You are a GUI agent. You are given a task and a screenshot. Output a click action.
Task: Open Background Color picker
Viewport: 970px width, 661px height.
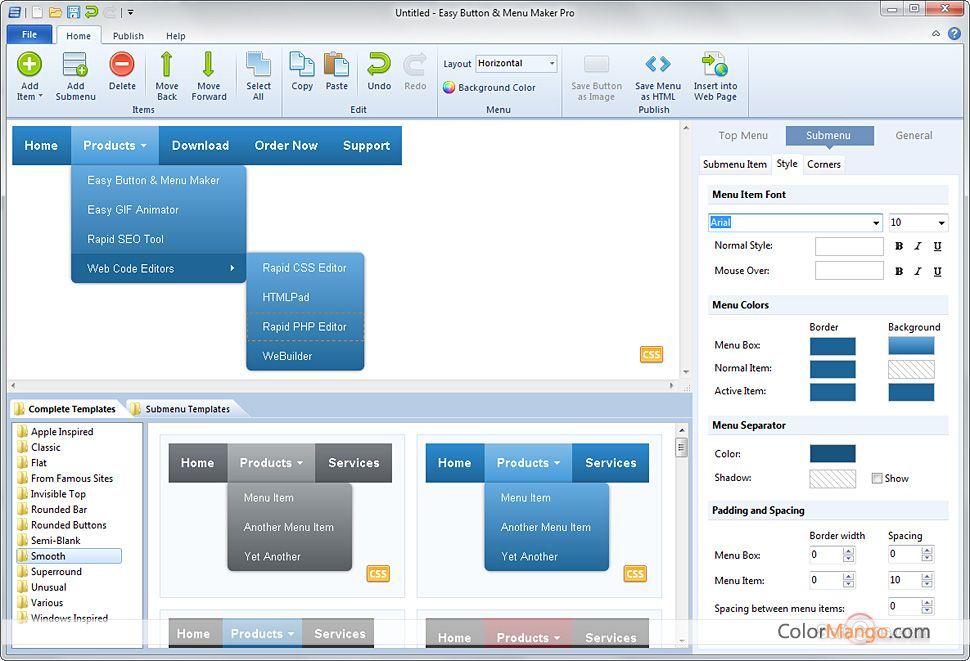[489, 88]
